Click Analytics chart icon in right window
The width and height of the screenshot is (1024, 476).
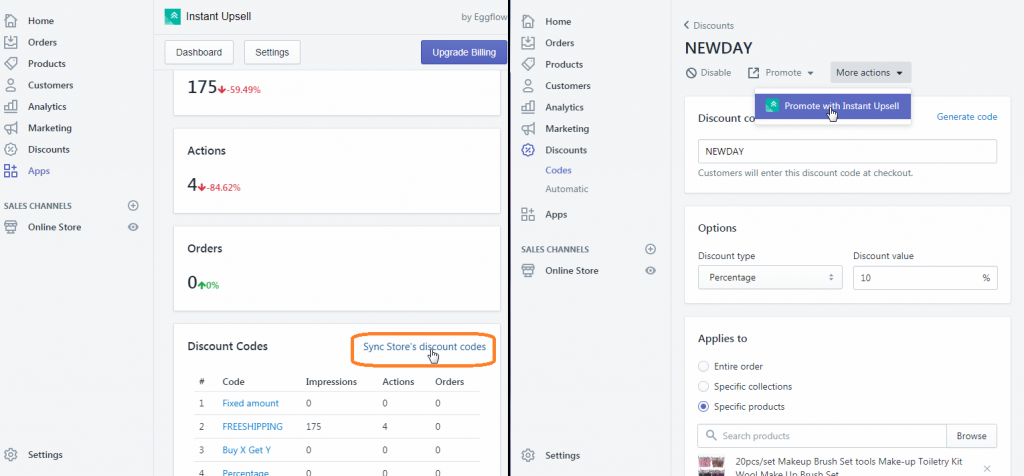528,107
